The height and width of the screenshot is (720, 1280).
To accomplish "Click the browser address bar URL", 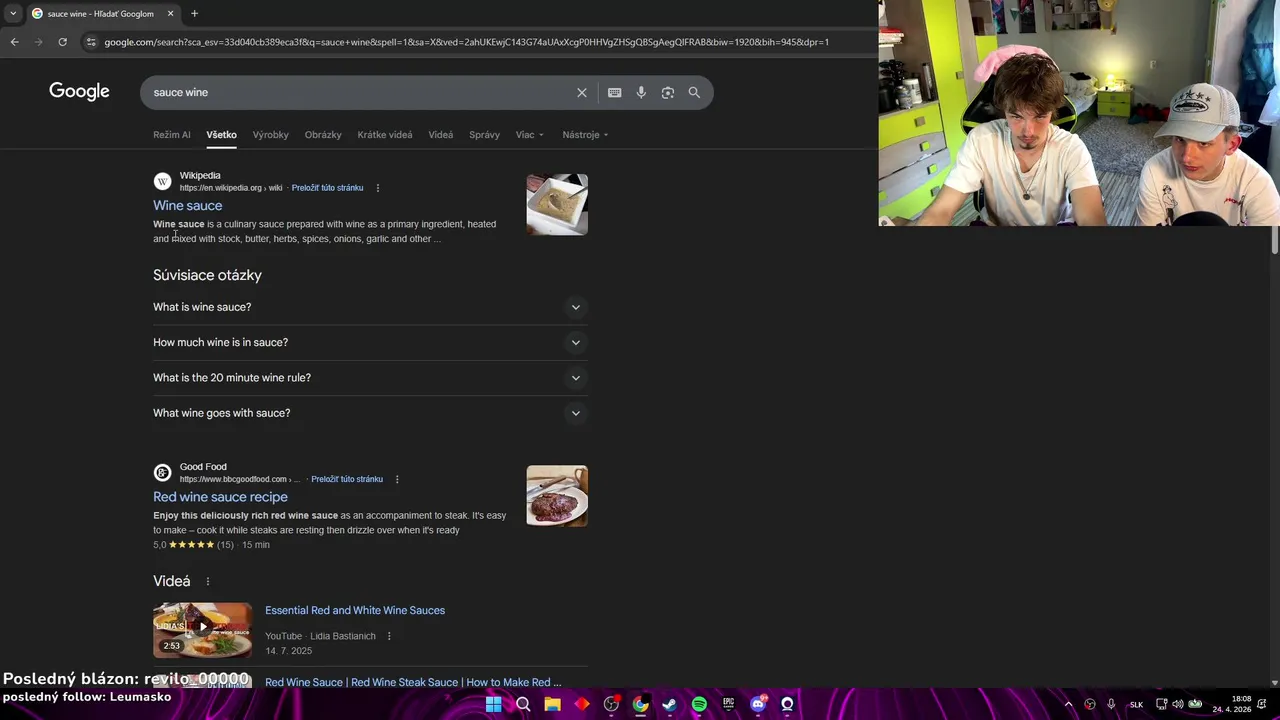I will (466, 42).
